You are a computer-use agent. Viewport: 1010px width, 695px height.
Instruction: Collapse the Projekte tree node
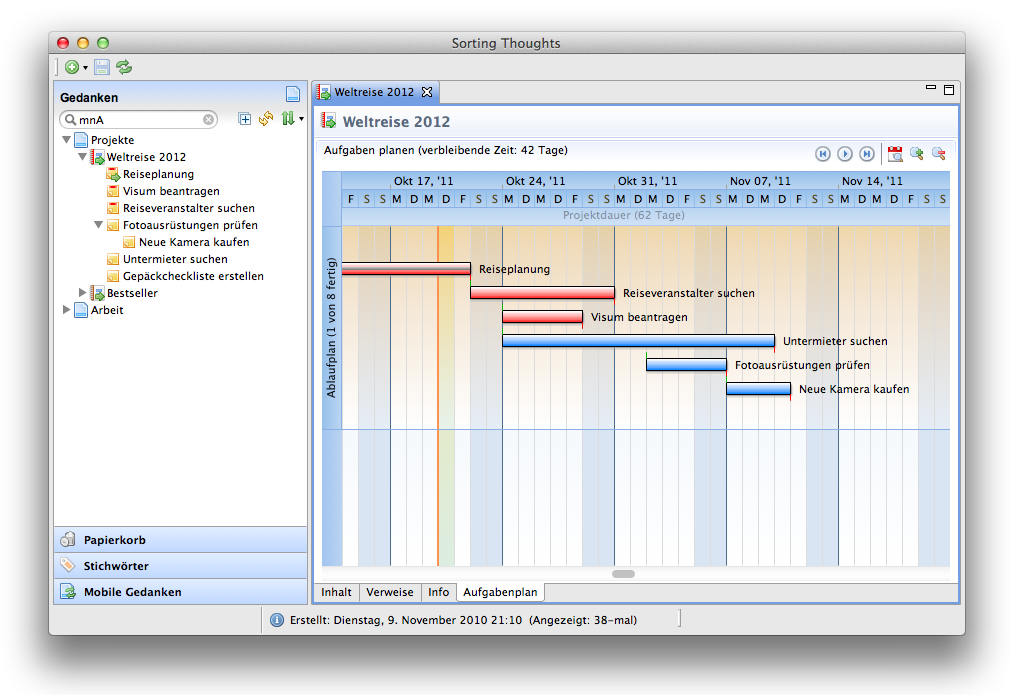[x=67, y=141]
